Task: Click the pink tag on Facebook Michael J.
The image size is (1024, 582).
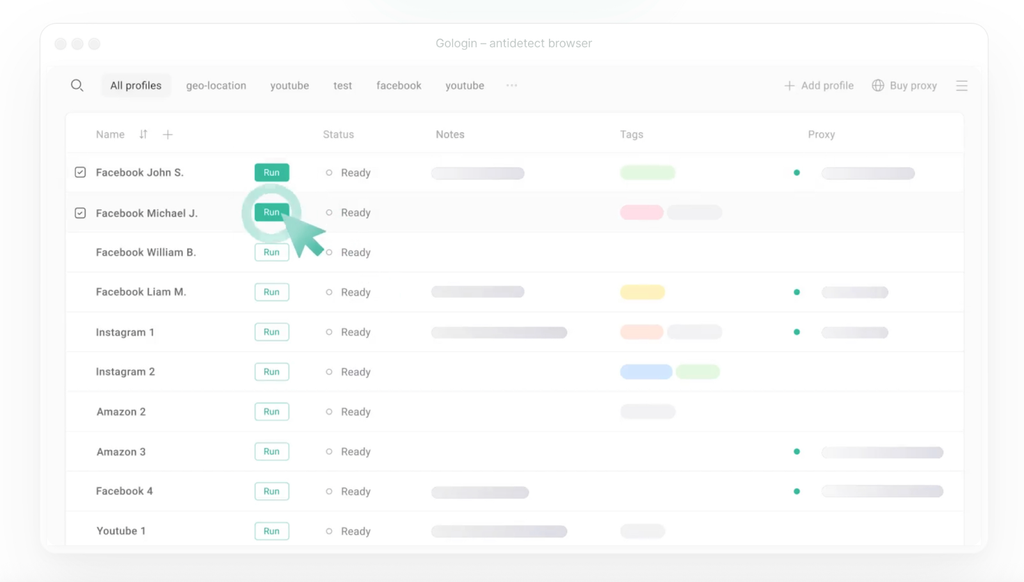Action: 642,212
